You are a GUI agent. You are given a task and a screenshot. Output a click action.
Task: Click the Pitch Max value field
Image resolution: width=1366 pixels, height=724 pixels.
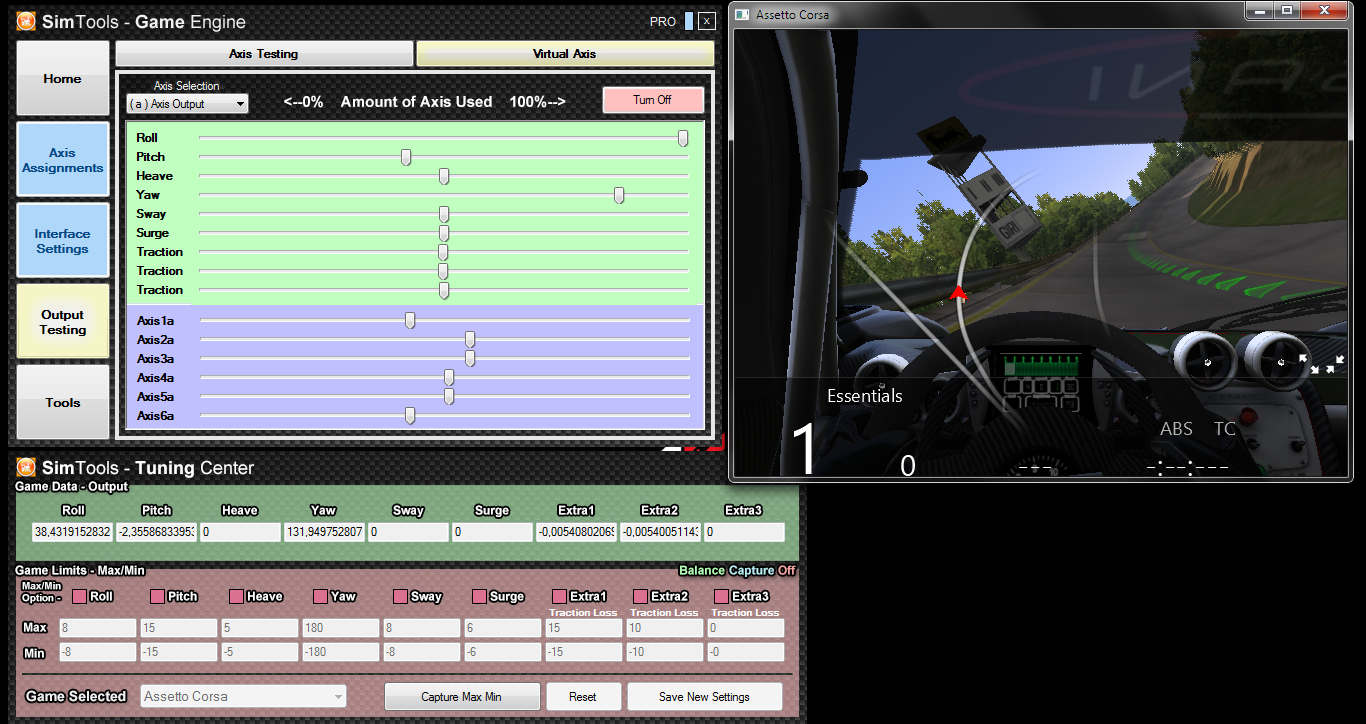click(x=178, y=628)
